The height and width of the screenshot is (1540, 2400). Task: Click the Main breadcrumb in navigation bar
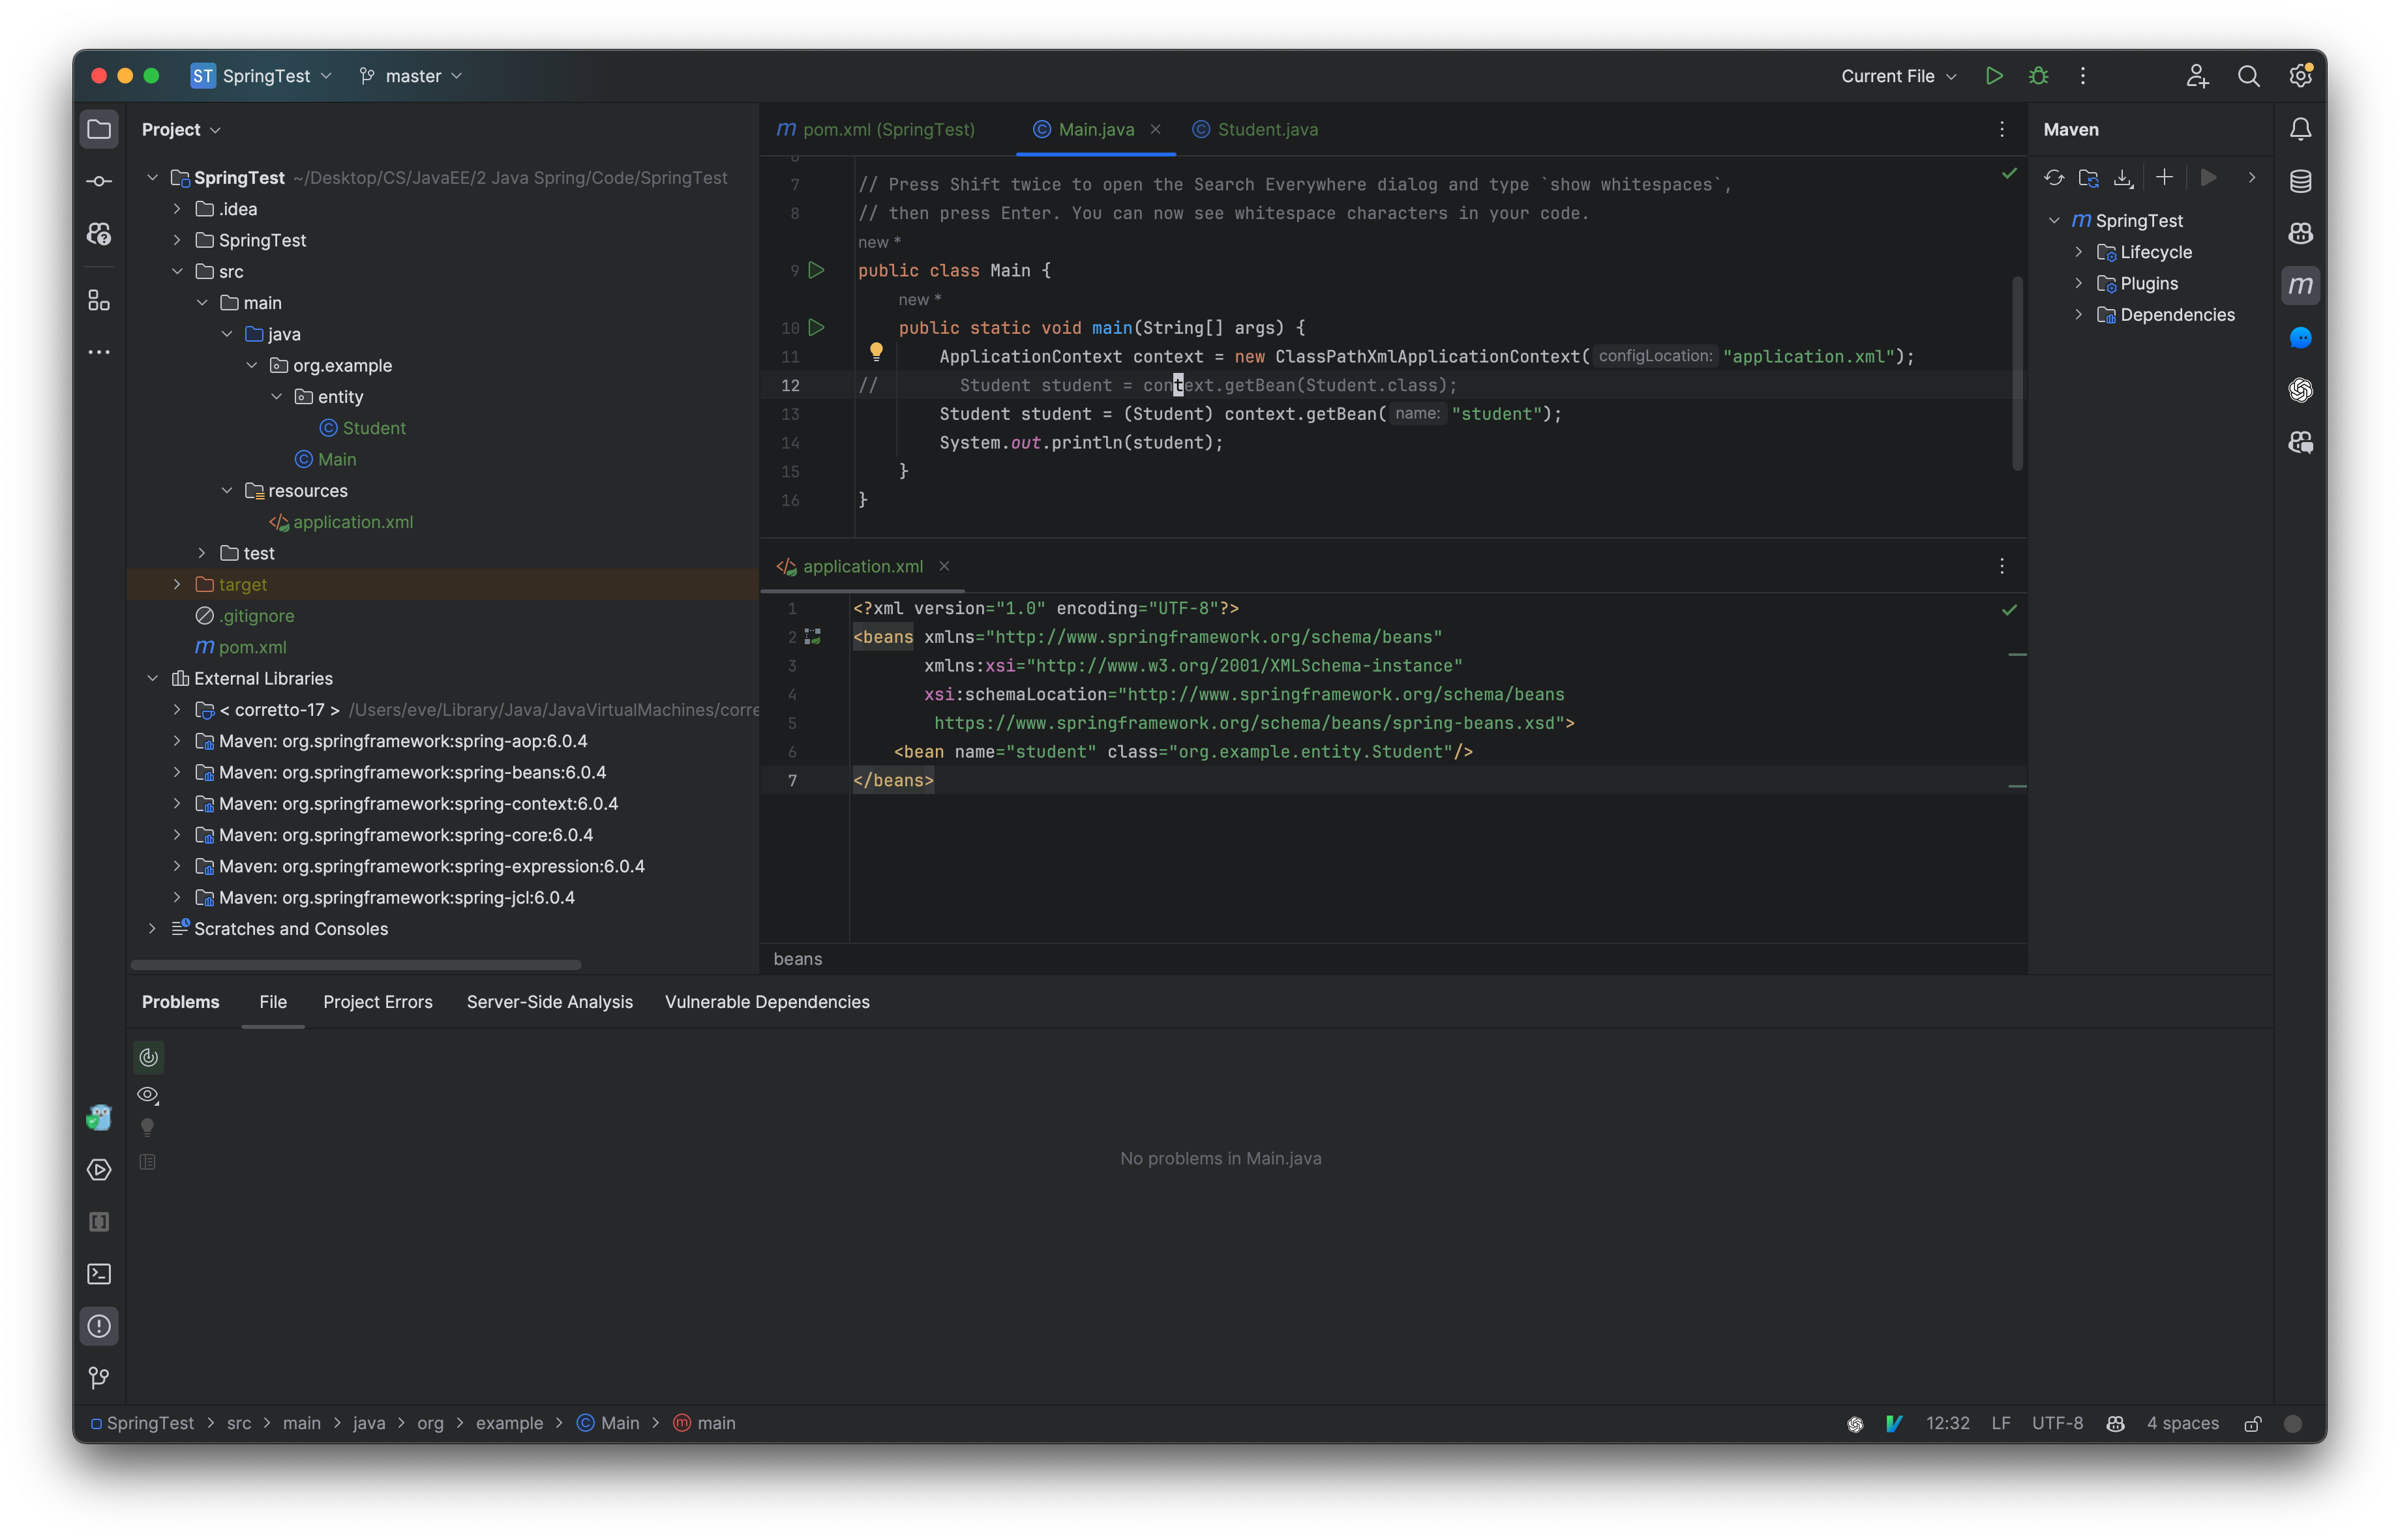point(608,1423)
